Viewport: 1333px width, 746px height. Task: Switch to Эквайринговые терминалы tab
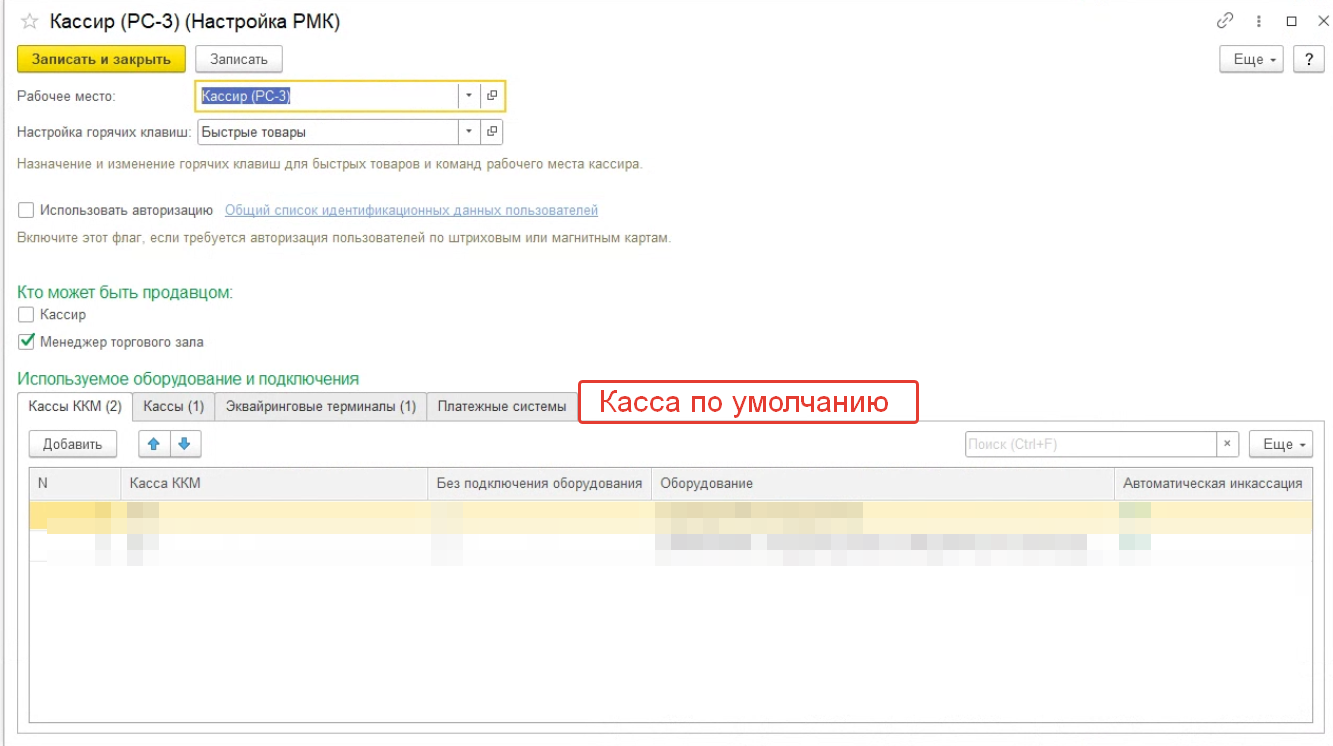[x=320, y=406]
